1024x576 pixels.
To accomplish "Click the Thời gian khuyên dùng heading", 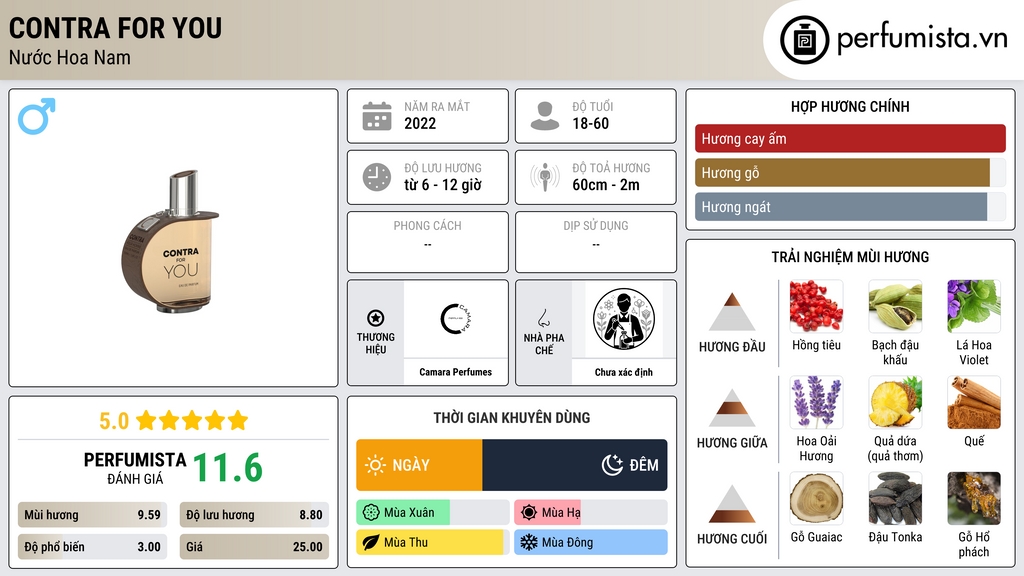I will [x=512, y=417].
